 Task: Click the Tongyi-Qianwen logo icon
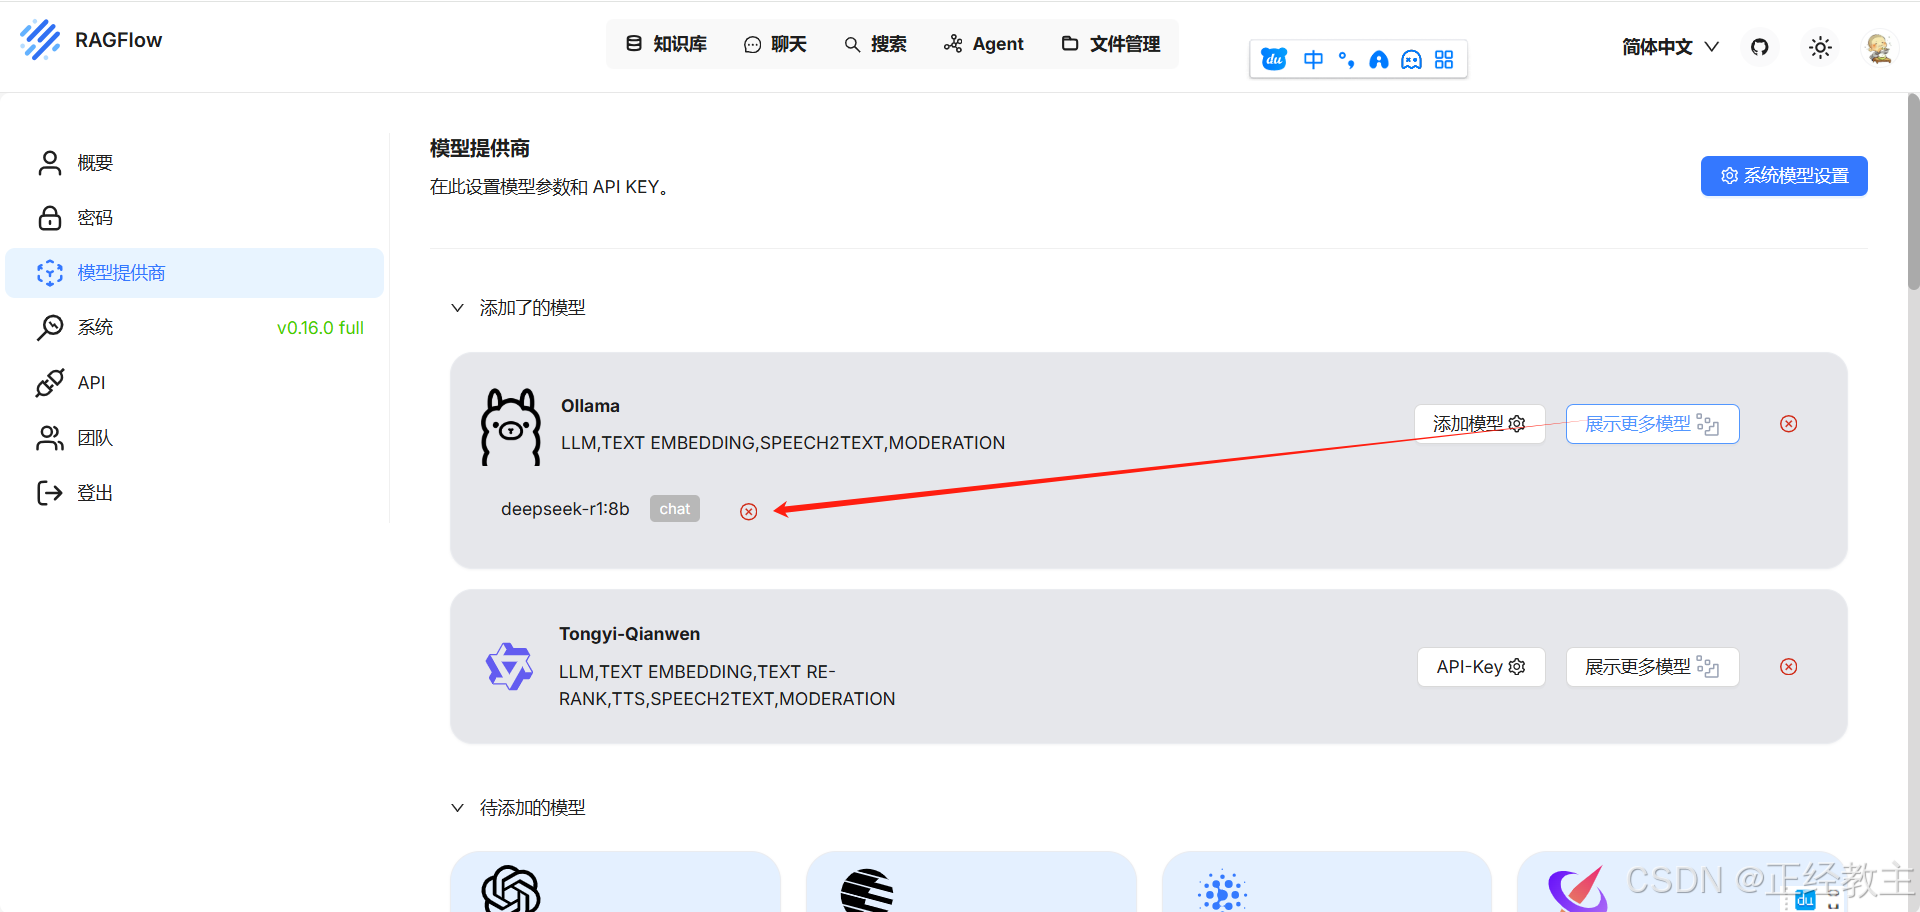pos(509,667)
